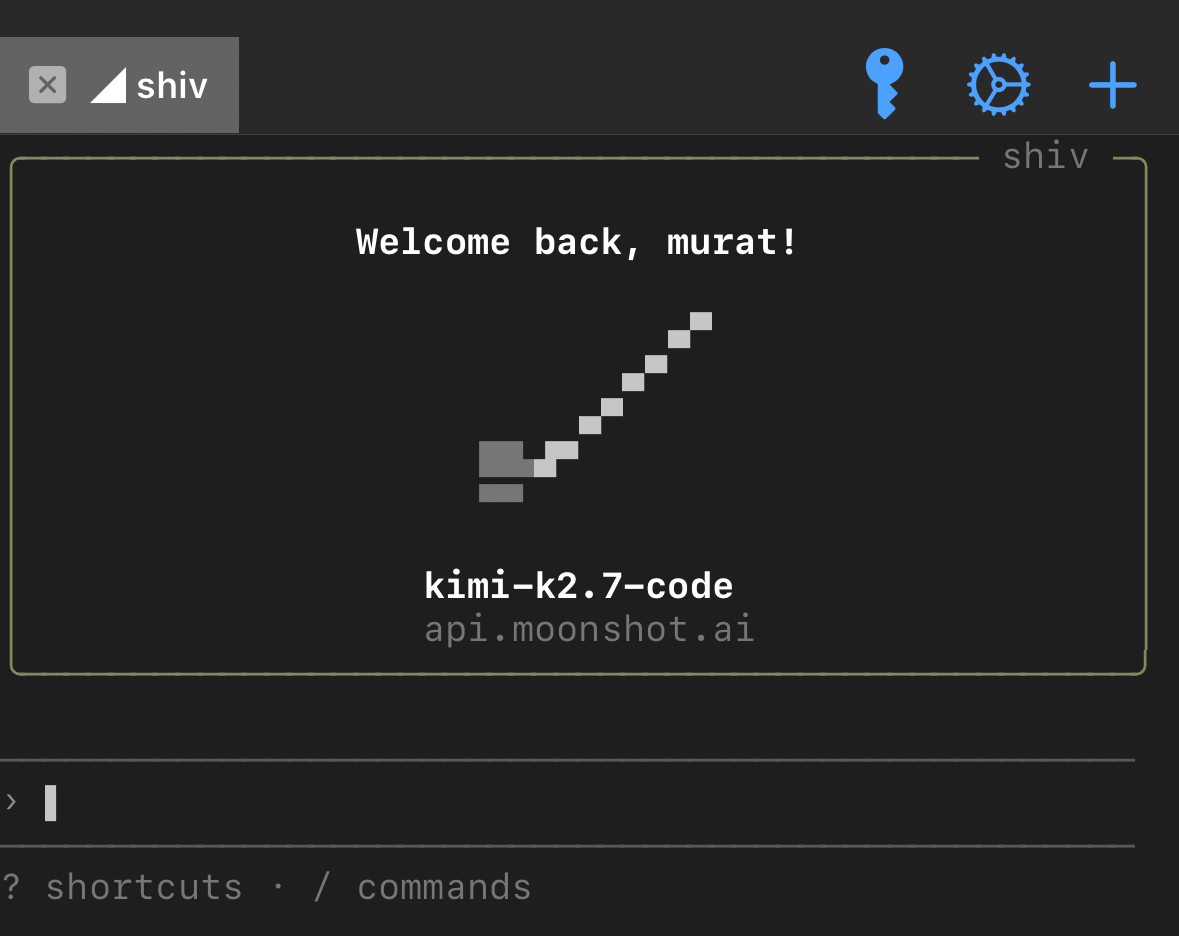Select the text 'api.moonshot.ai'
1179x936 pixels.
[x=590, y=629]
